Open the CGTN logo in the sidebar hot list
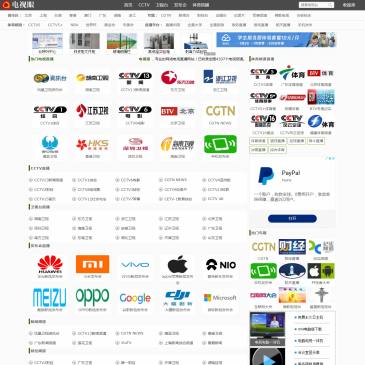The height and width of the screenshot is (365, 365). 263,247
